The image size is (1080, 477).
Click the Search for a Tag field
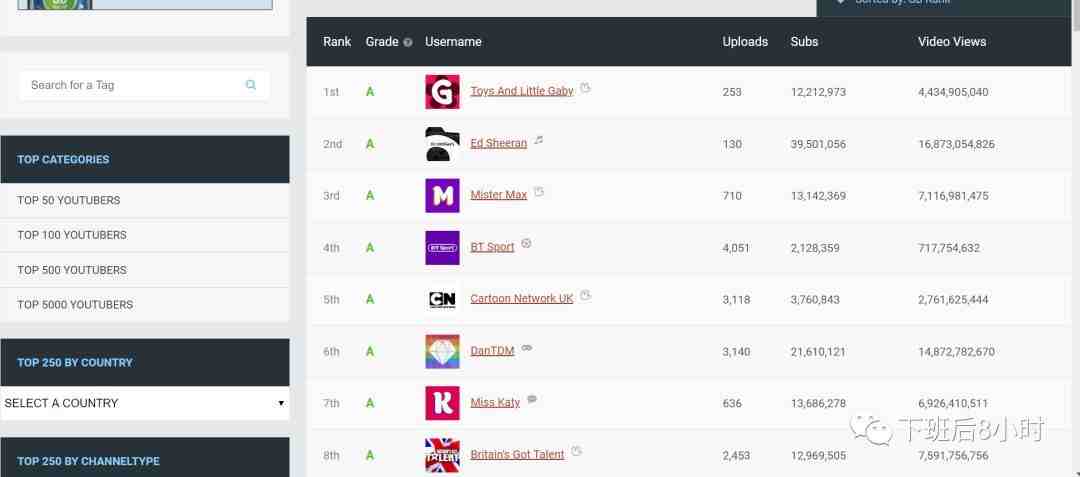pyautogui.click(x=134, y=85)
